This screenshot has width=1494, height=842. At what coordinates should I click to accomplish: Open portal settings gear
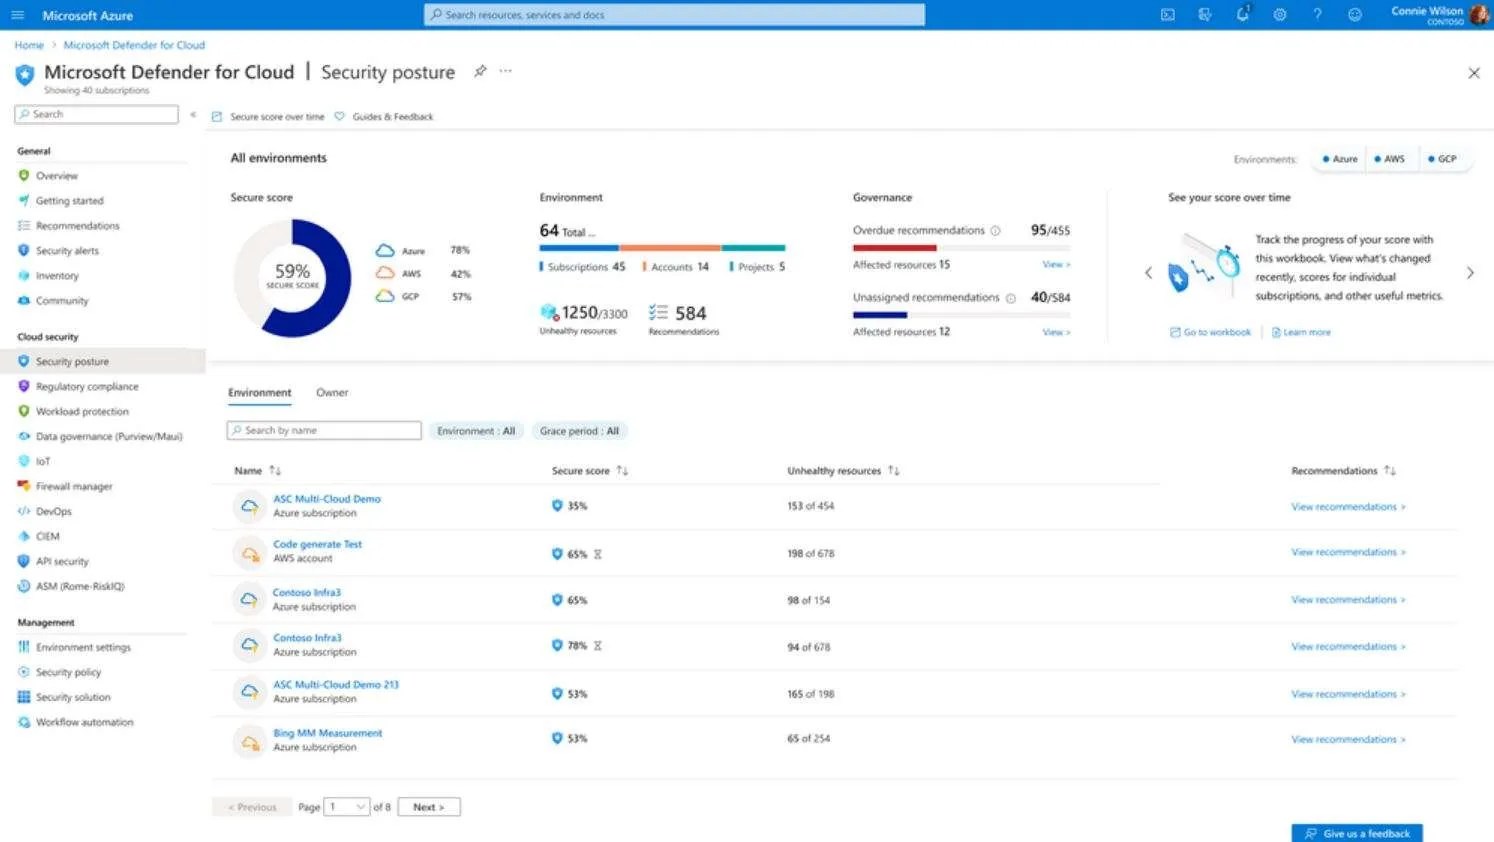(x=1280, y=15)
